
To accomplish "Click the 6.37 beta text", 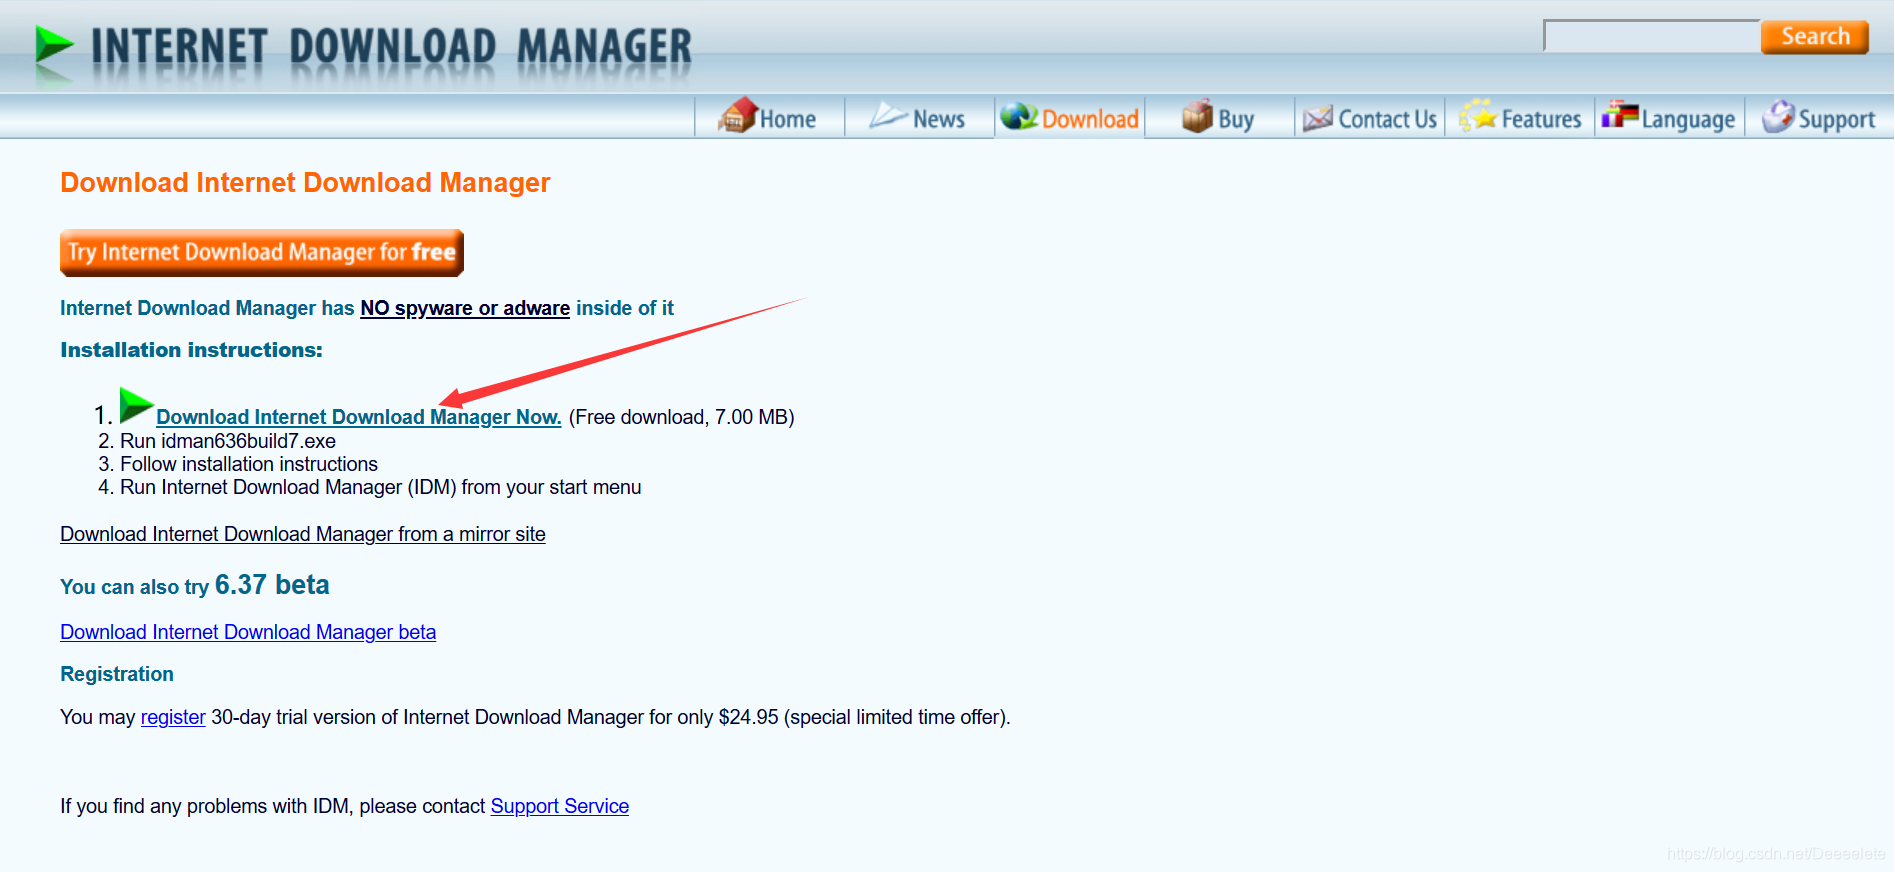I will [272, 585].
